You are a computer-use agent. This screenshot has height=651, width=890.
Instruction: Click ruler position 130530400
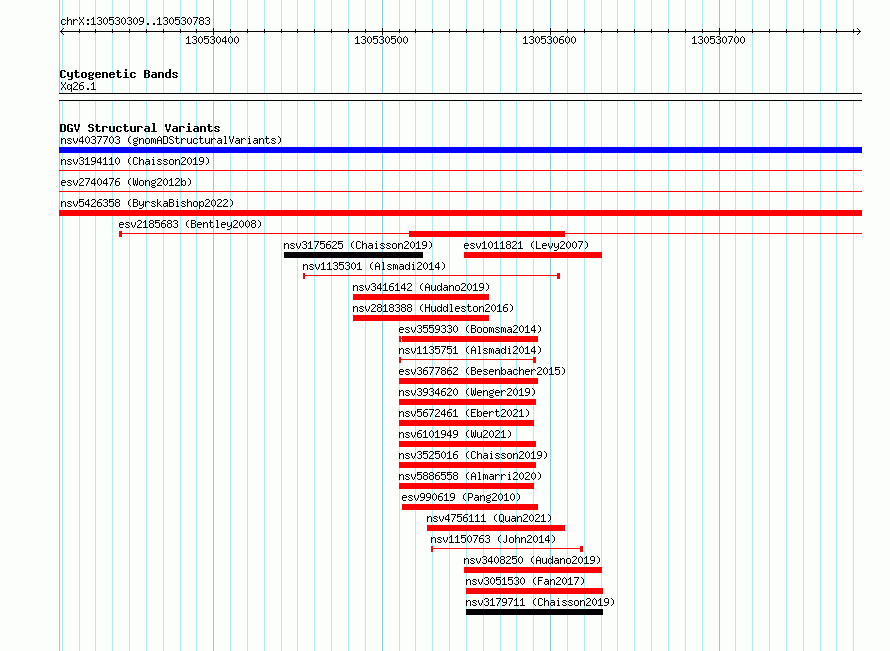click(x=212, y=40)
